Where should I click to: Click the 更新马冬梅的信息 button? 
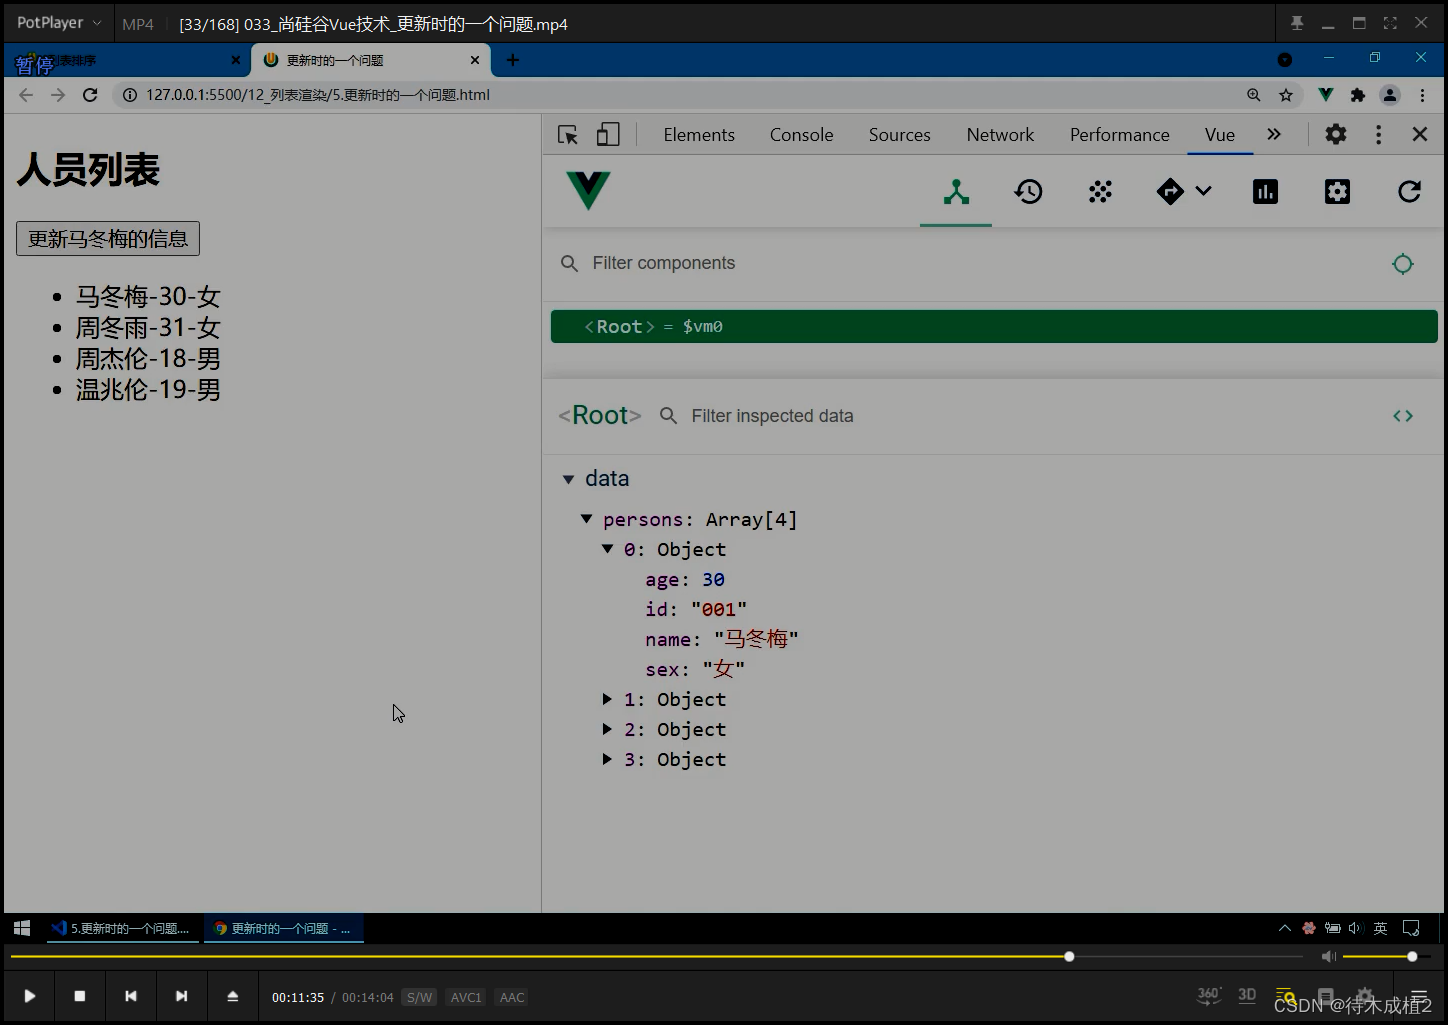tap(108, 239)
